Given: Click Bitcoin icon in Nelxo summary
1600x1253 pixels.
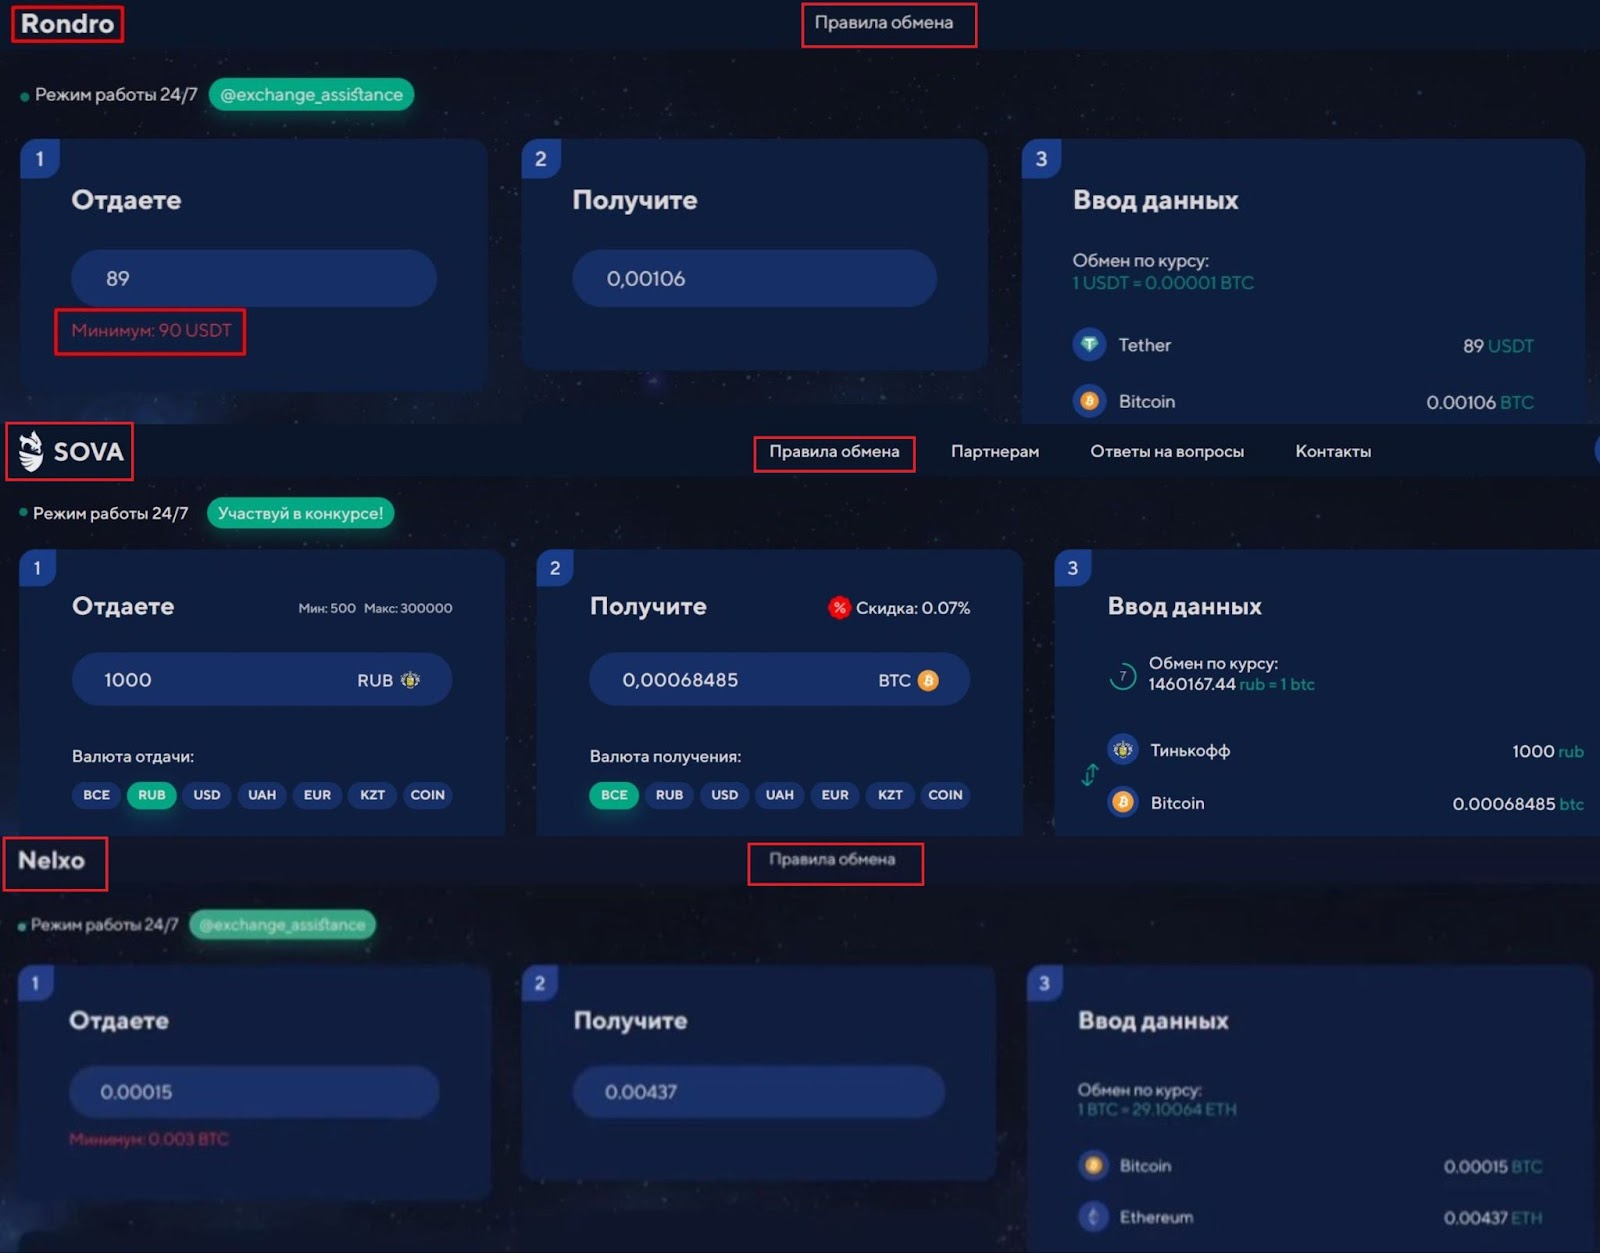Looking at the screenshot, I should tap(1094, 1165).
